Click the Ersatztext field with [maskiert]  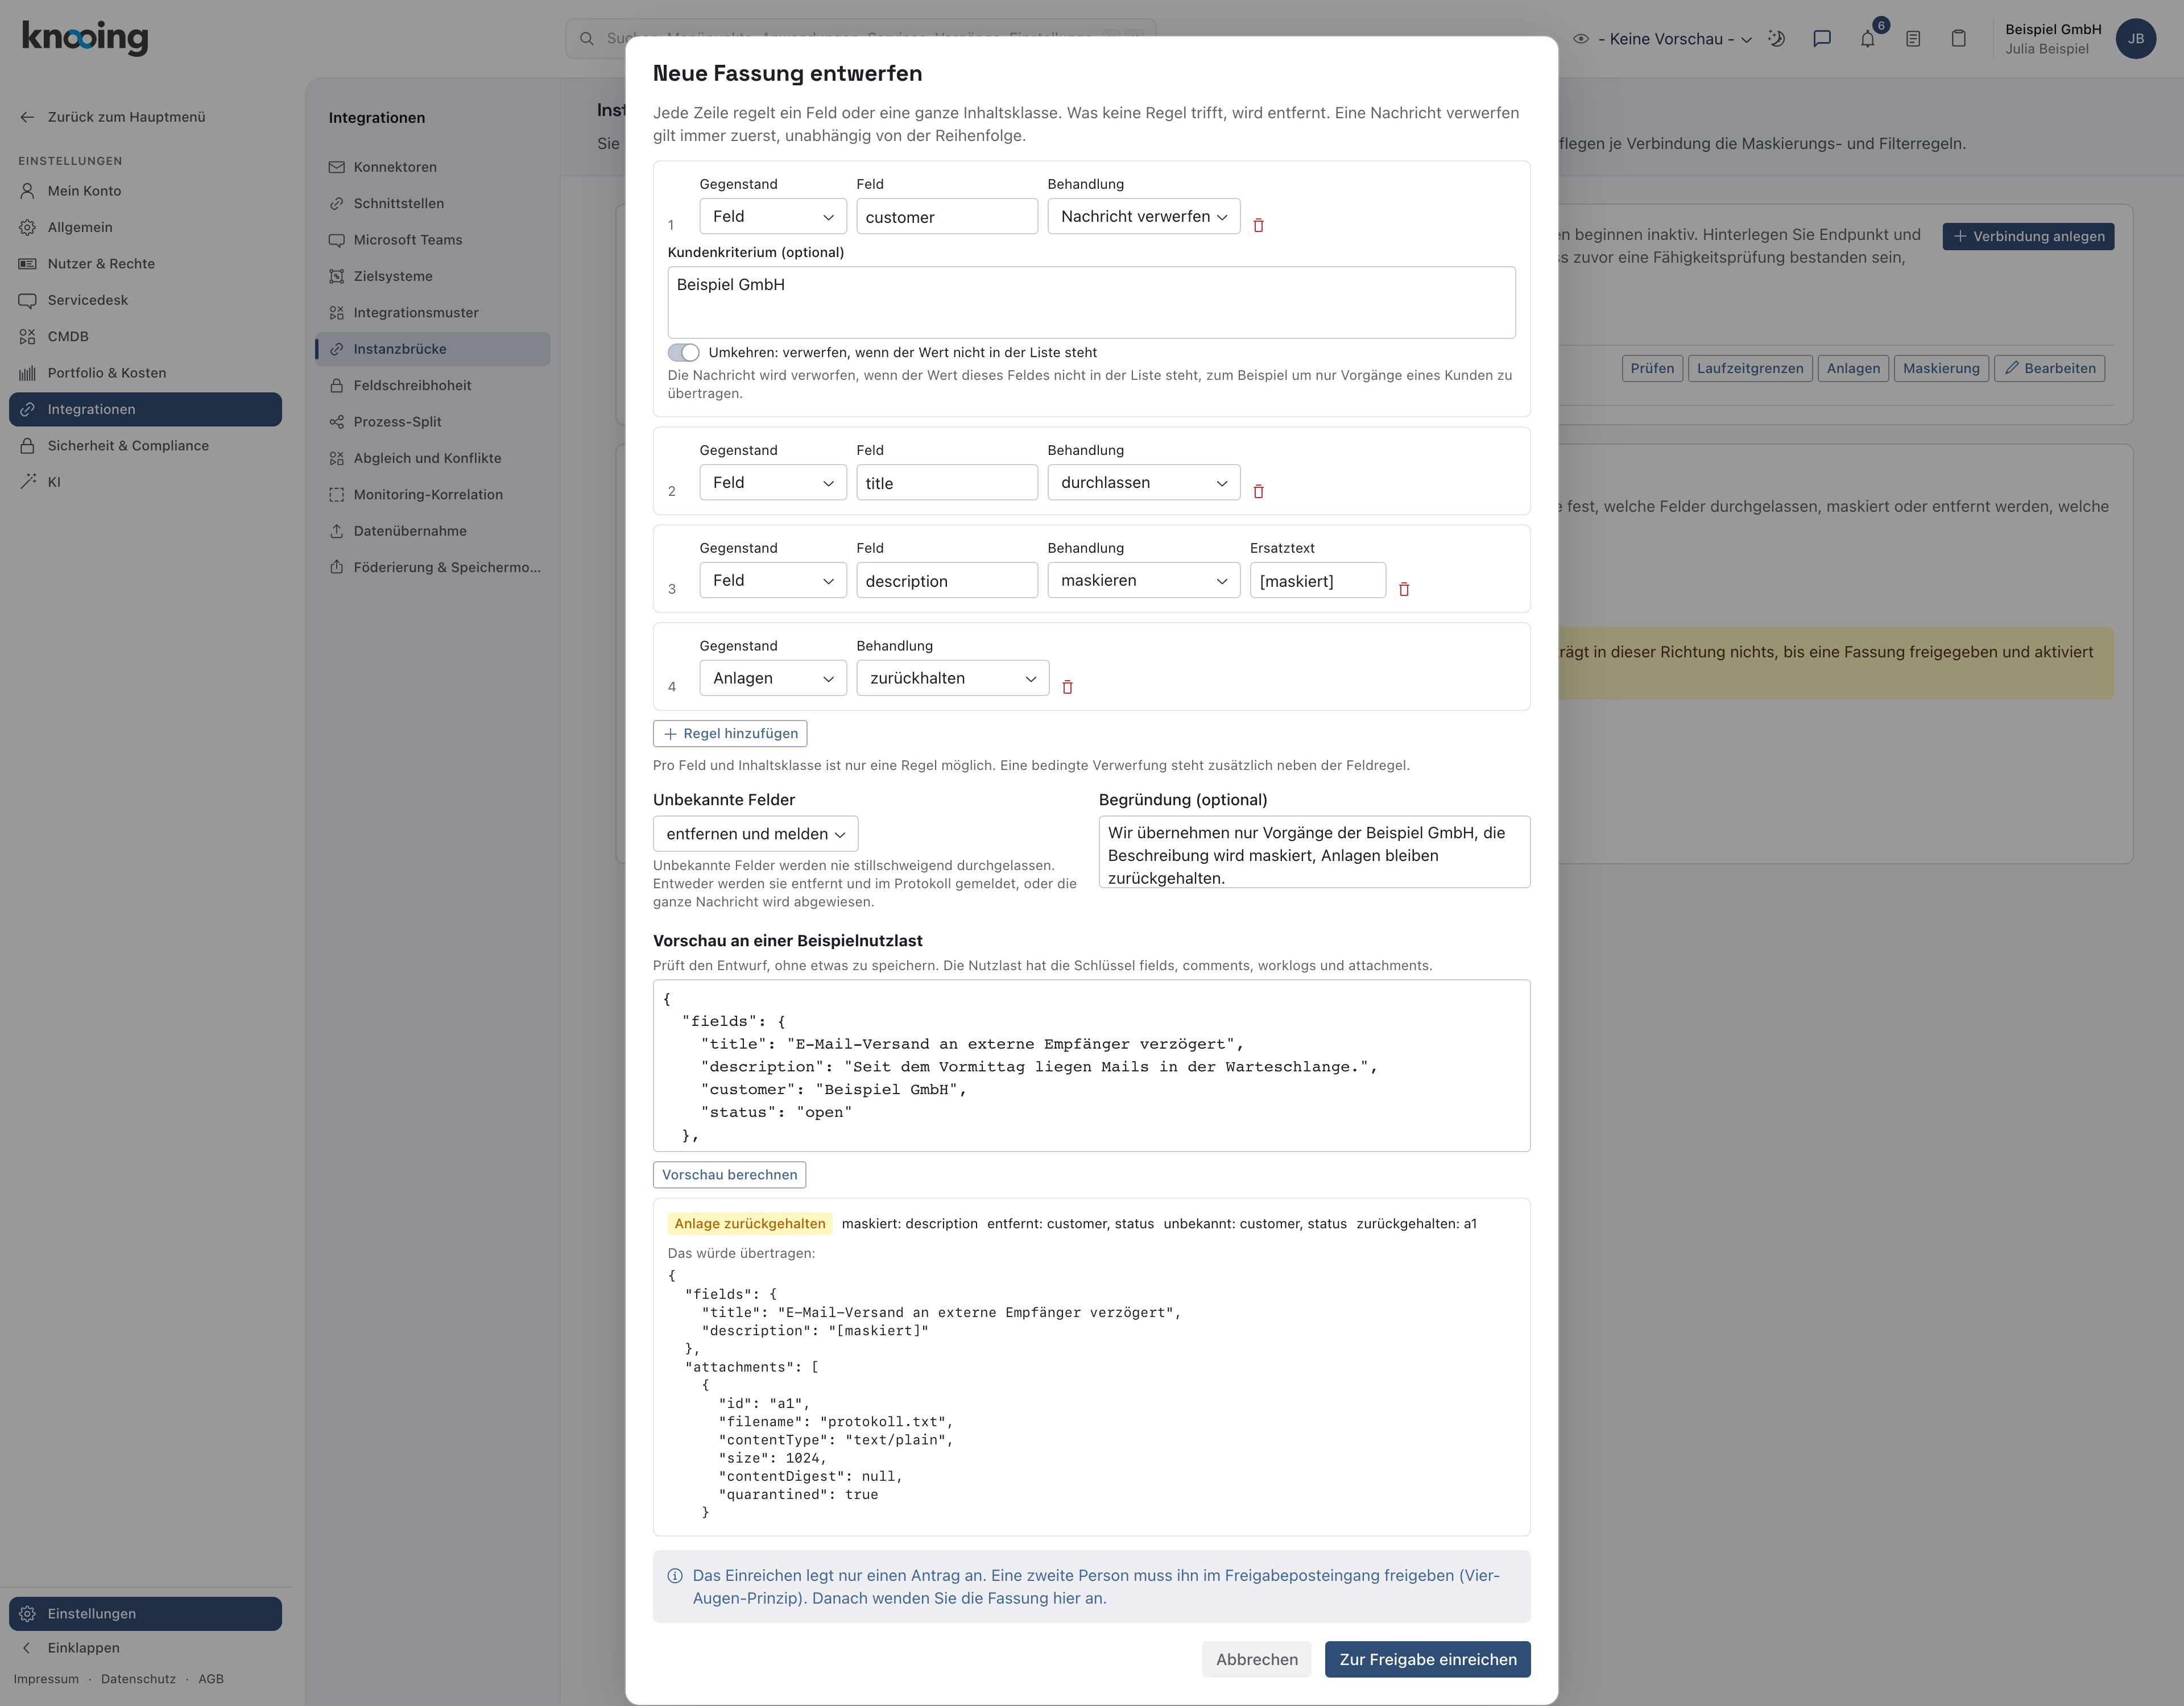click(1318, 581)
